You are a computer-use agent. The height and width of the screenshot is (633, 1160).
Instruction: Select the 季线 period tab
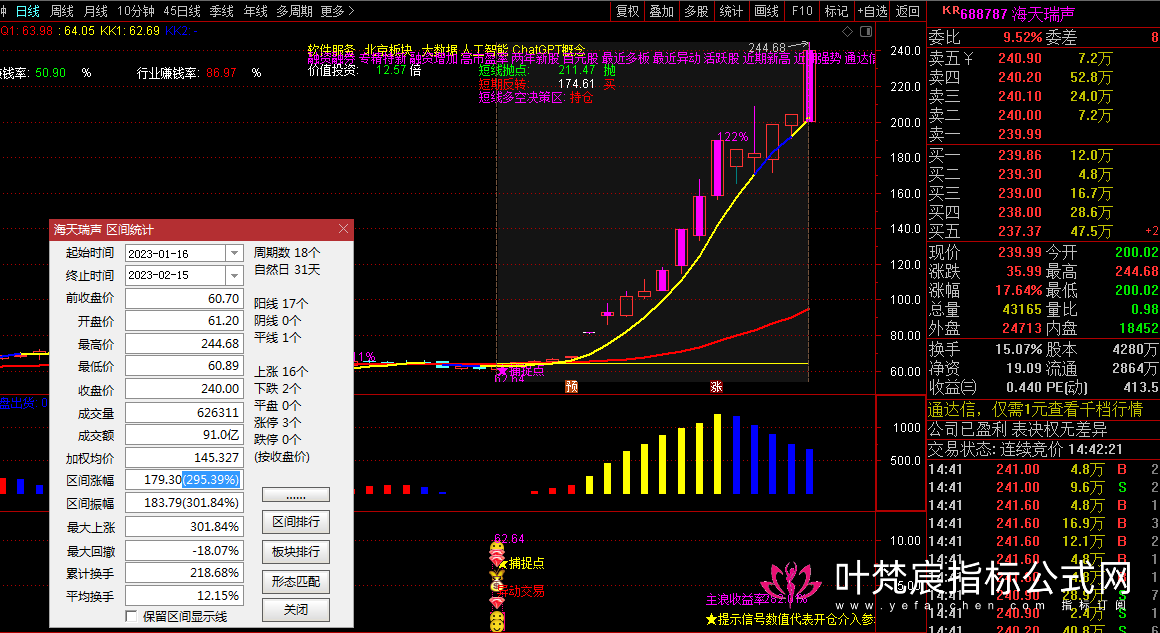pos(221,10)
